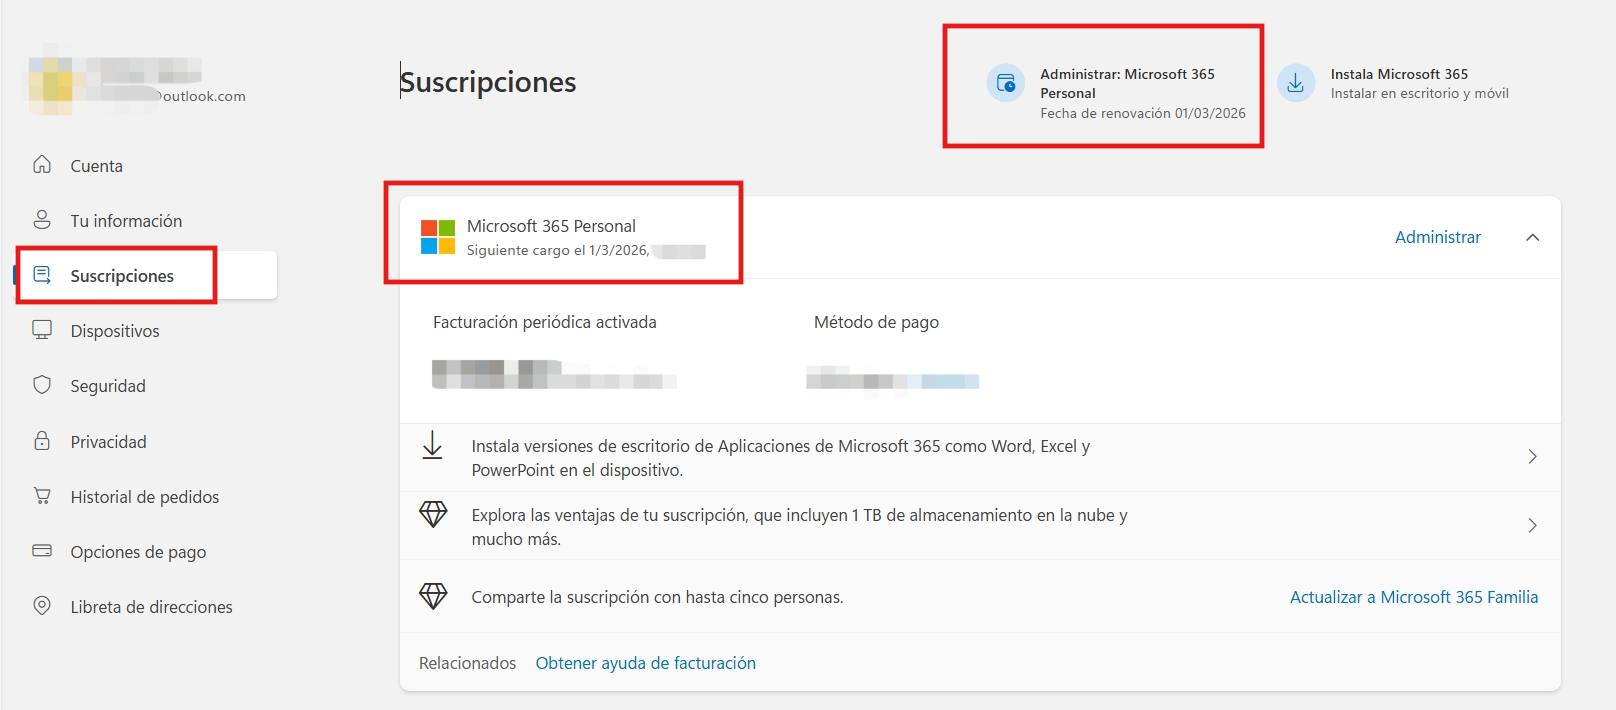Click the Siguiente cargo el 1/3/2026 text
This screenshot has height=710, width=1616.
tap(557, 250)
